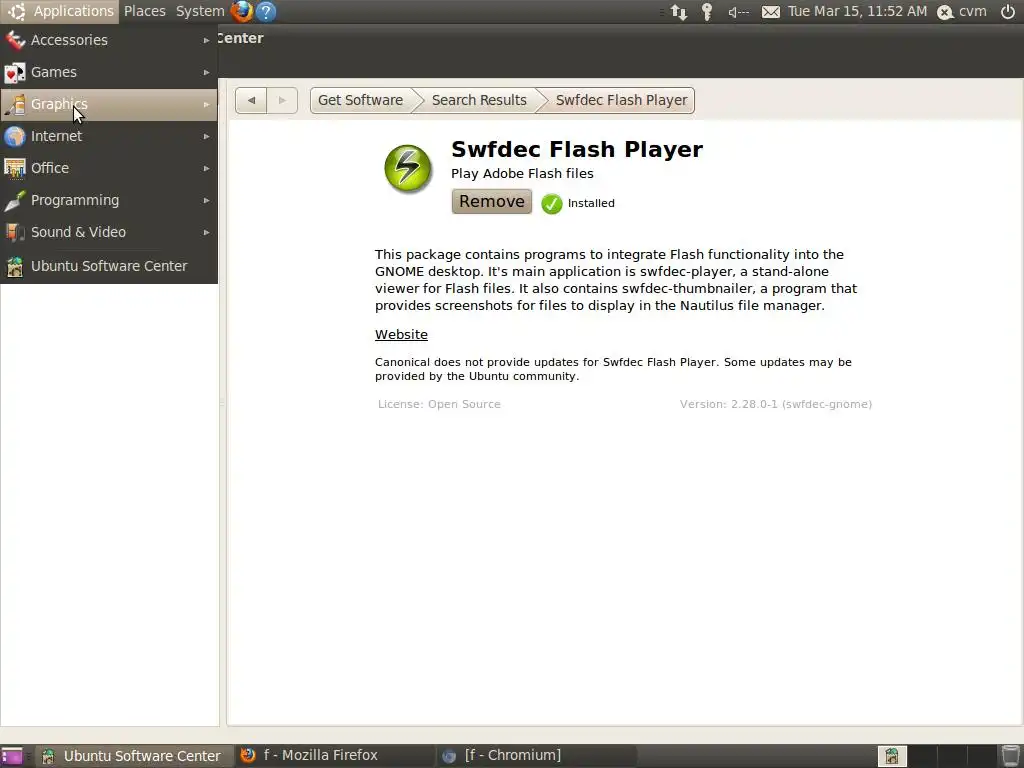Image resolution: width=1024 pixels, height=768 pixels.
Task: Click the clock showing Tue Mar 15
Action: pyautogui.click(x=857, y=11)
